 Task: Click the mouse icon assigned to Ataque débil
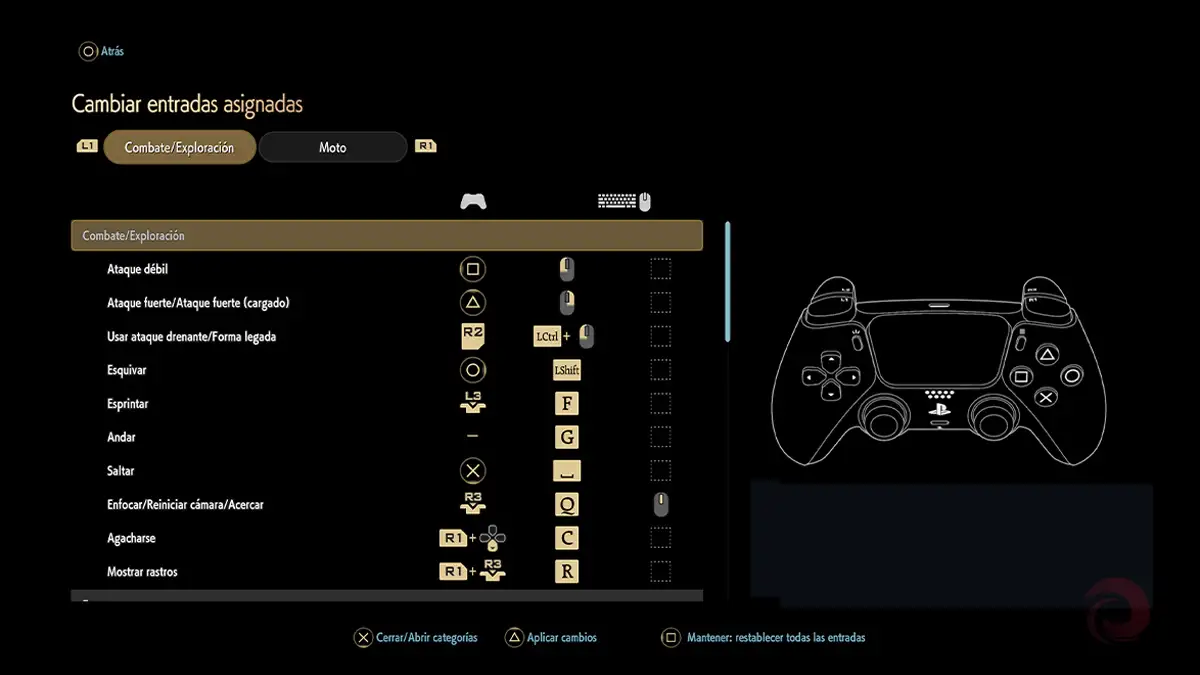point(567,268)
